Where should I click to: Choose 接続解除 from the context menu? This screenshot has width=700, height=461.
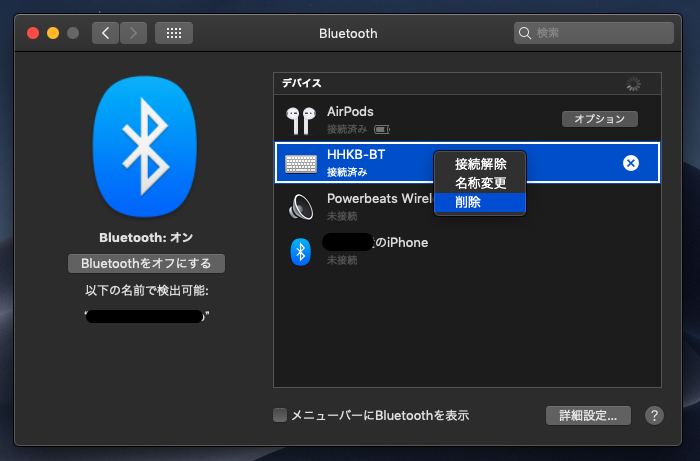[x=480, y=164]
